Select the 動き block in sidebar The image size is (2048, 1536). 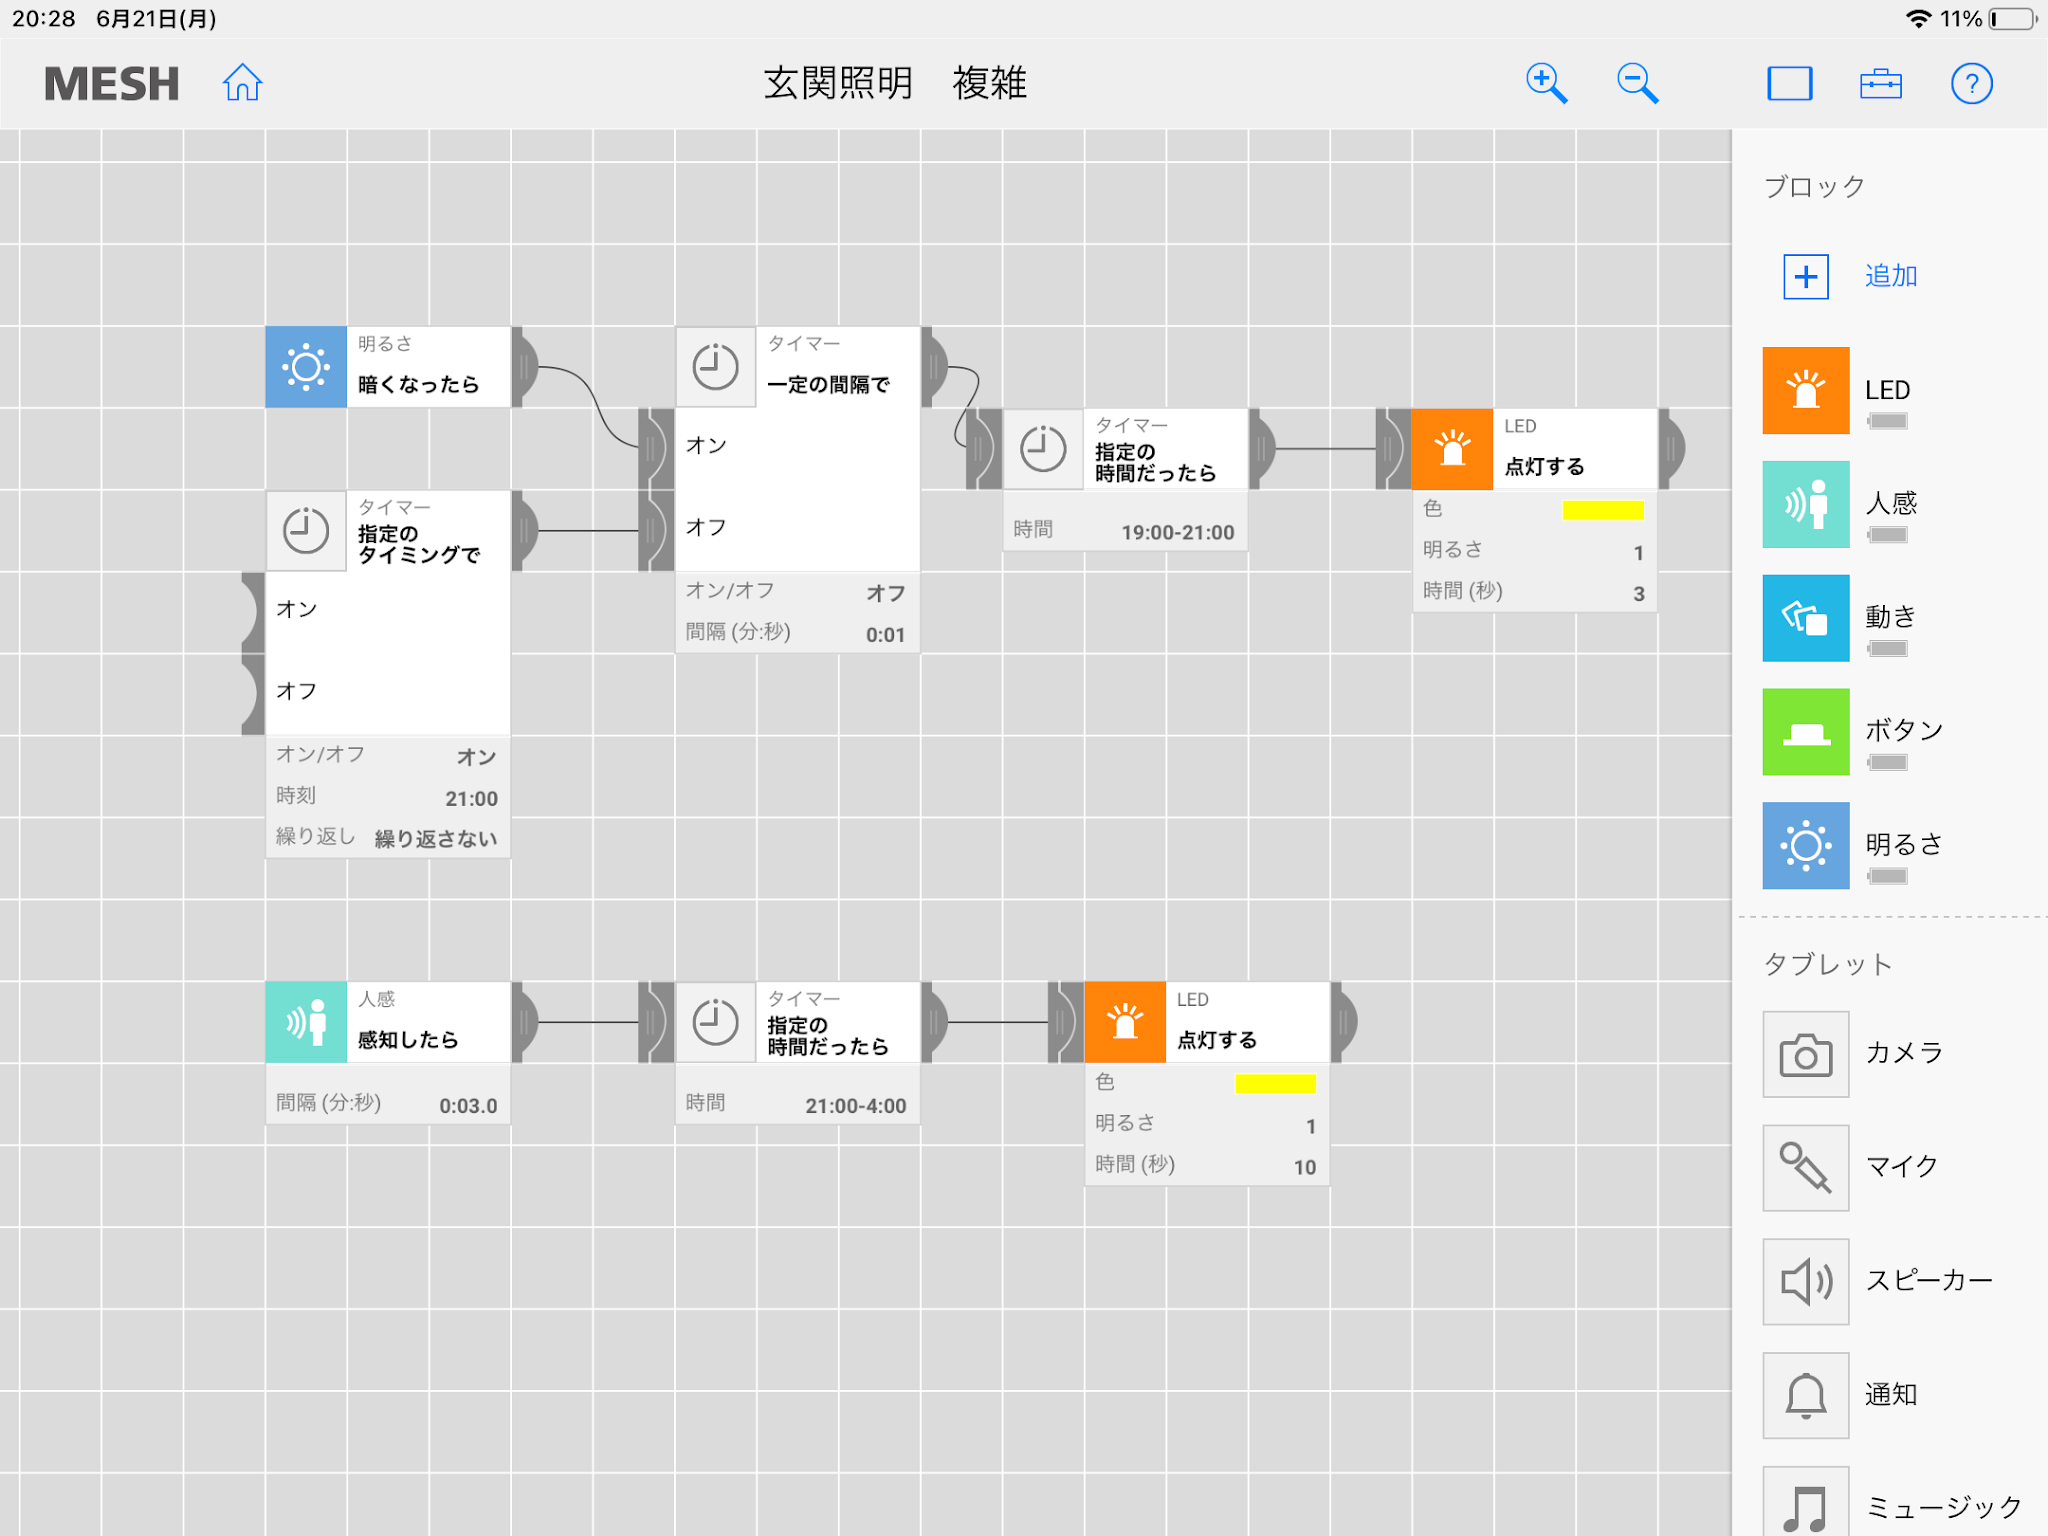1805,618
